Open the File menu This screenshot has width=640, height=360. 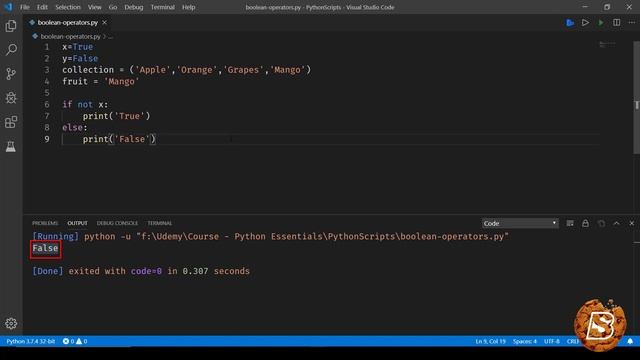[24, 7]
